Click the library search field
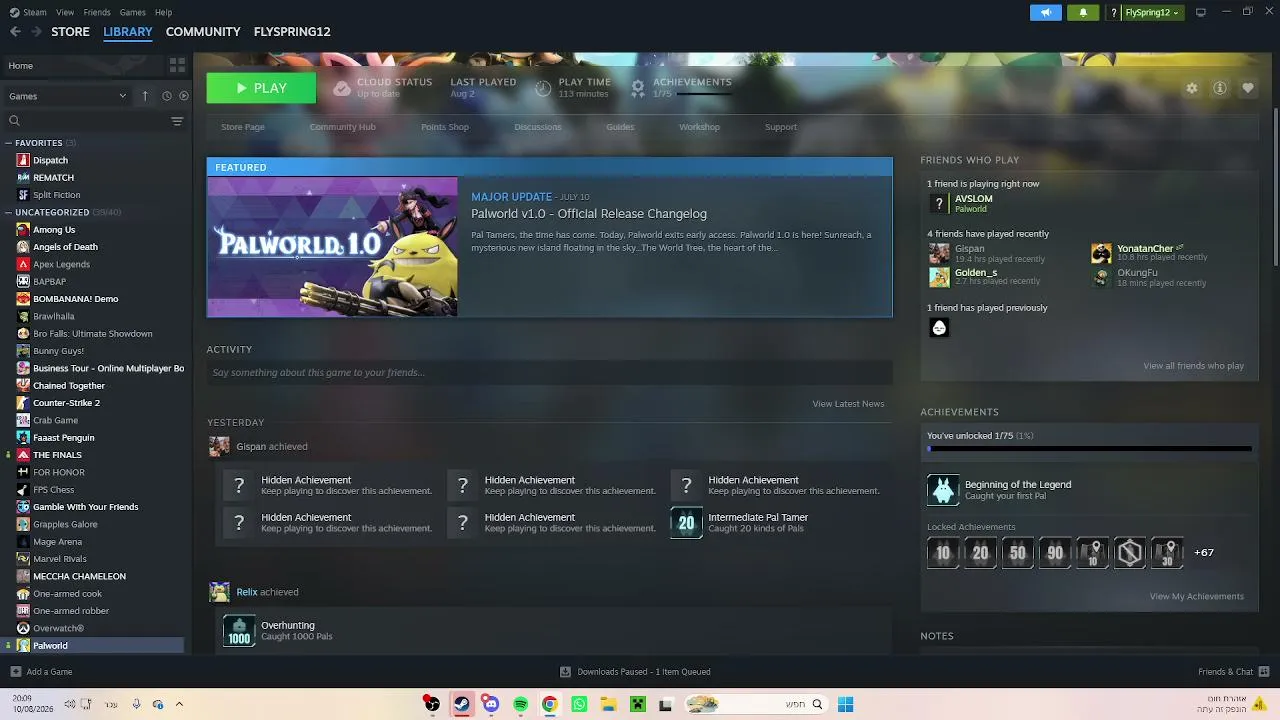Viewport: 1280px width, 720px height. (88, 121)
